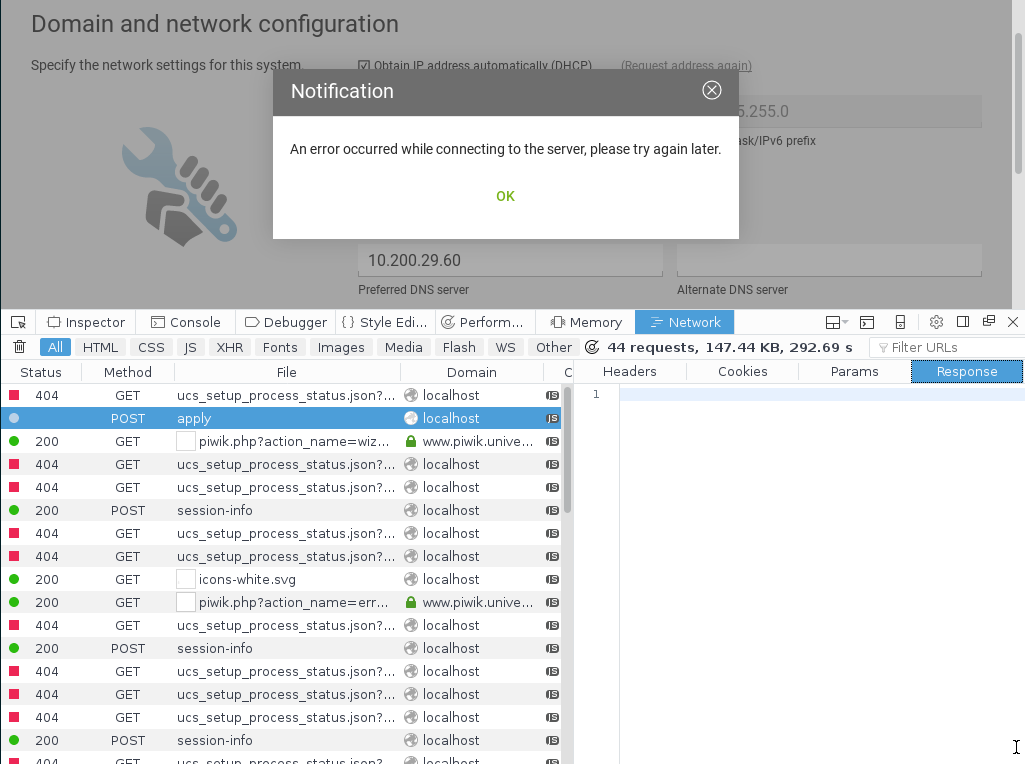
Task: Dock developer tools to side
Action: 963,322
